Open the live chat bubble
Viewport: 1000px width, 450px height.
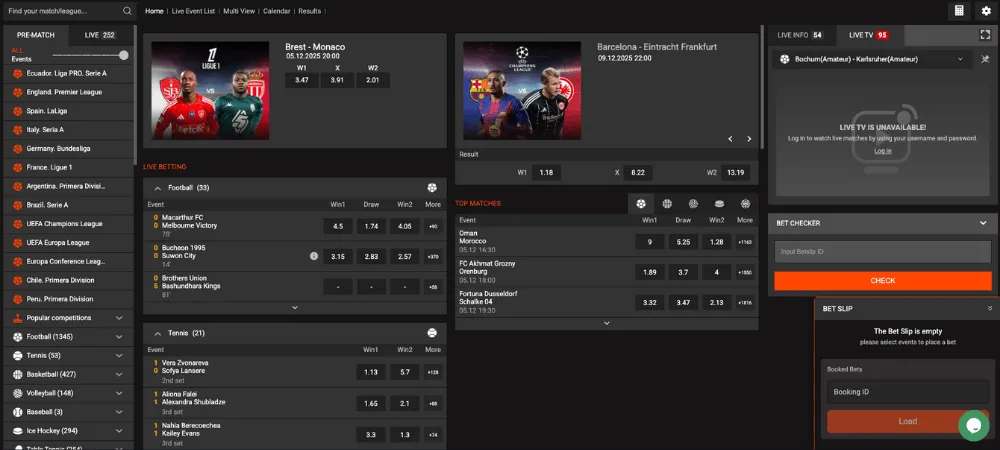(x=973, y=424)
